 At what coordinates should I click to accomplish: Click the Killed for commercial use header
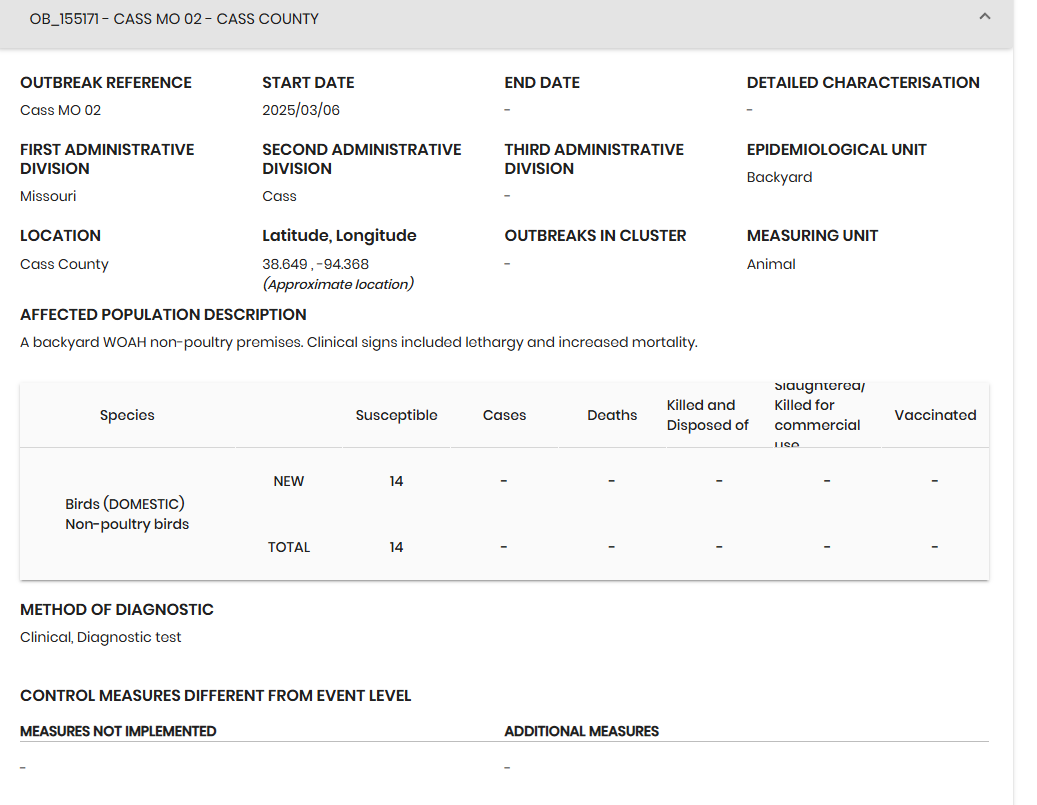817,415
